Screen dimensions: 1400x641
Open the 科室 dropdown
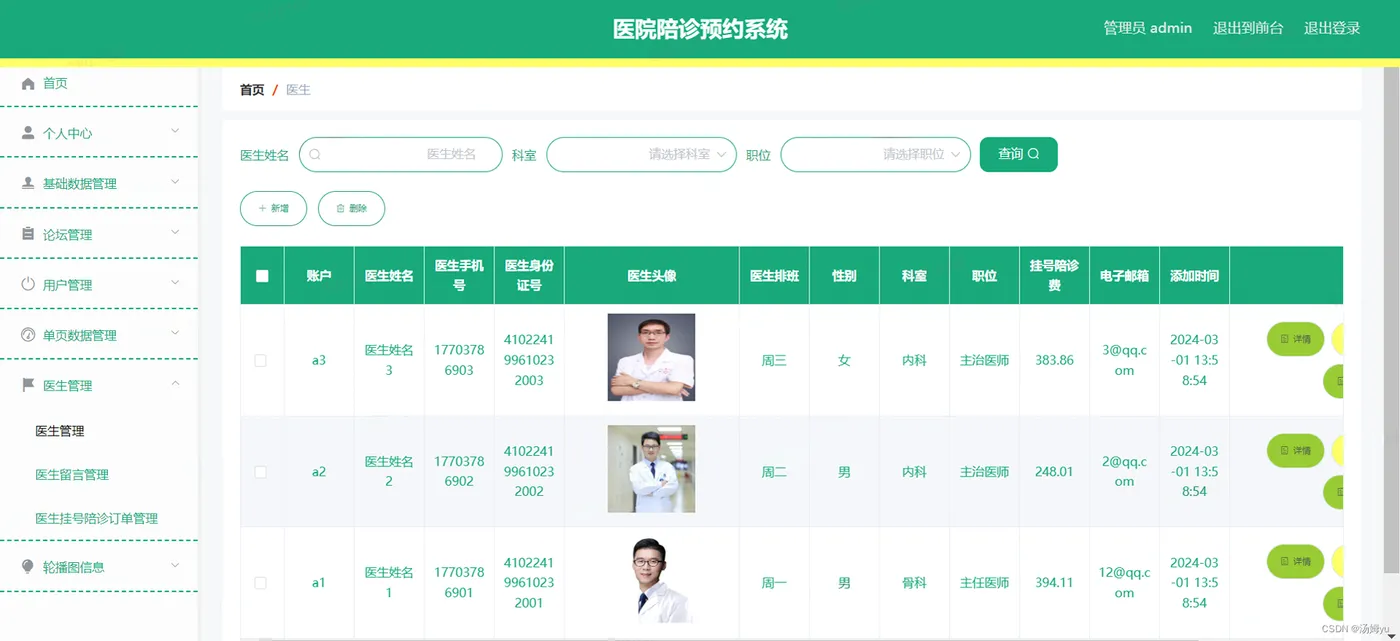(641, 155)
